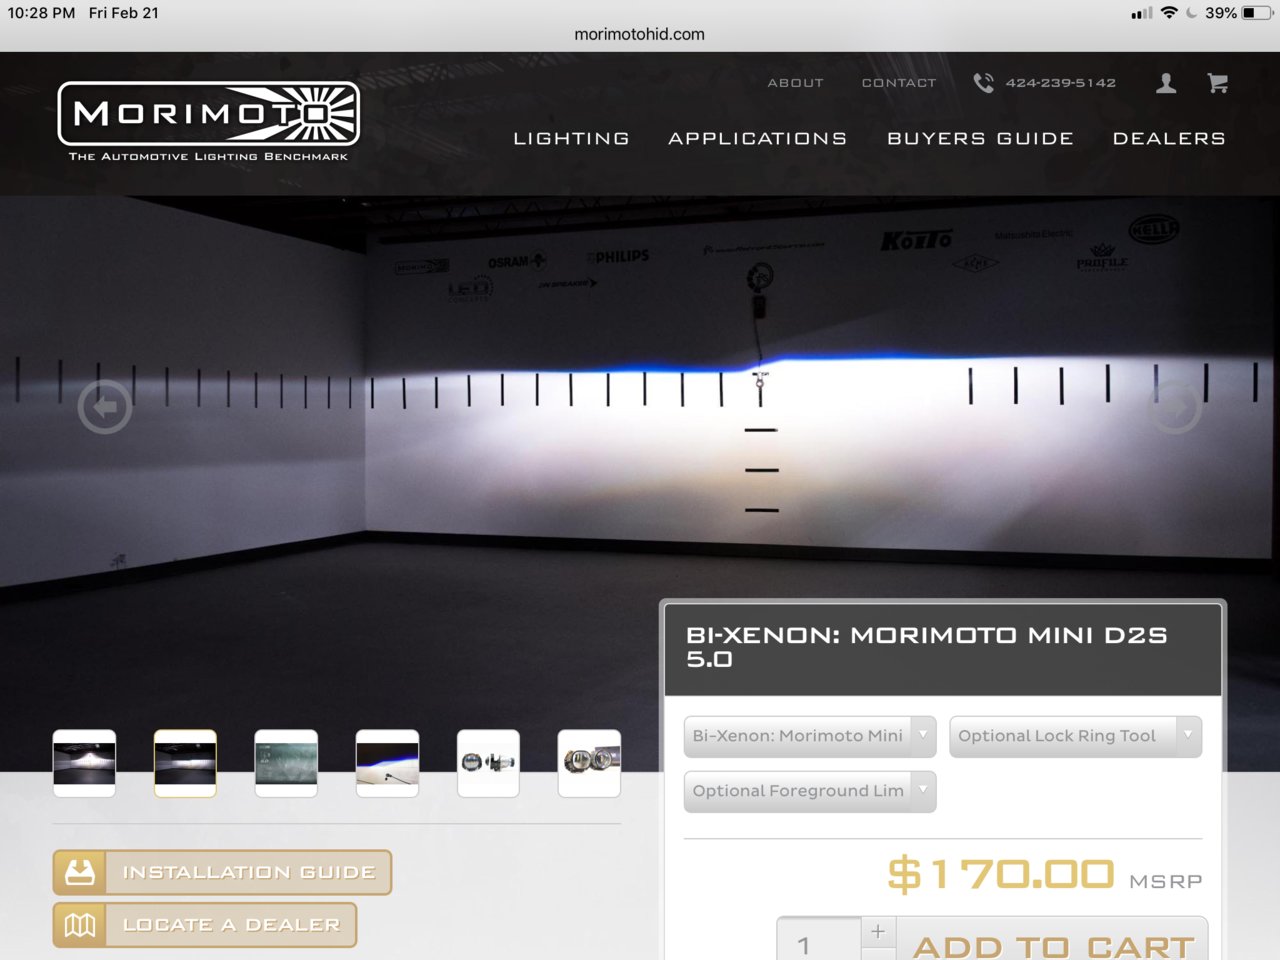Tap the morimotohid.com address bar
Viewport: 1280px width, 960px height.
tap(639, 34)
